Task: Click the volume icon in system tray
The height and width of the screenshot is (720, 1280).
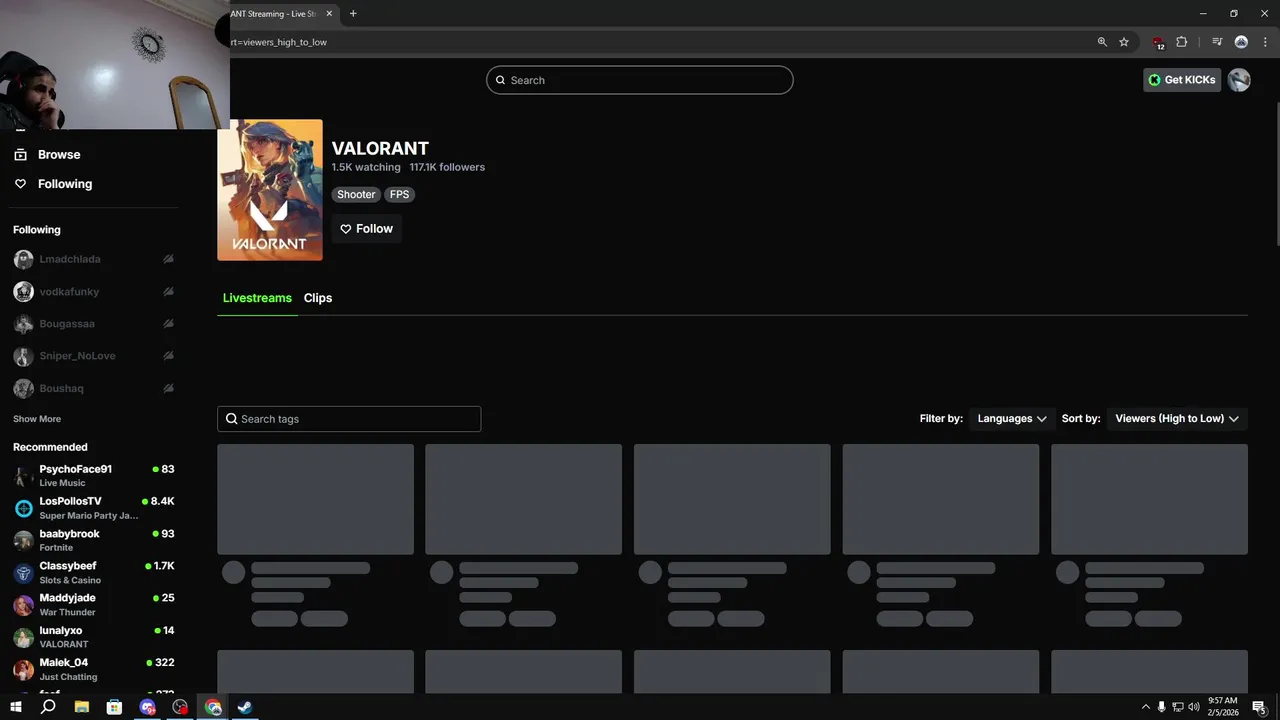Action: 1193,707
